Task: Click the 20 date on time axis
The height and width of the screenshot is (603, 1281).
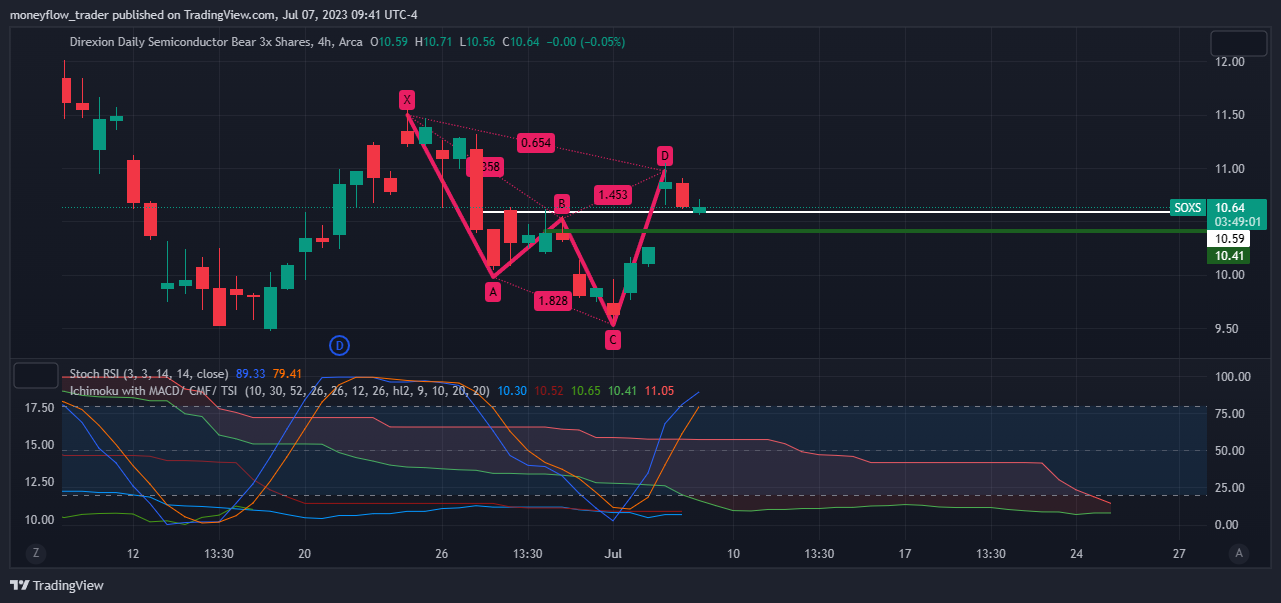Action: coord(305,553)
